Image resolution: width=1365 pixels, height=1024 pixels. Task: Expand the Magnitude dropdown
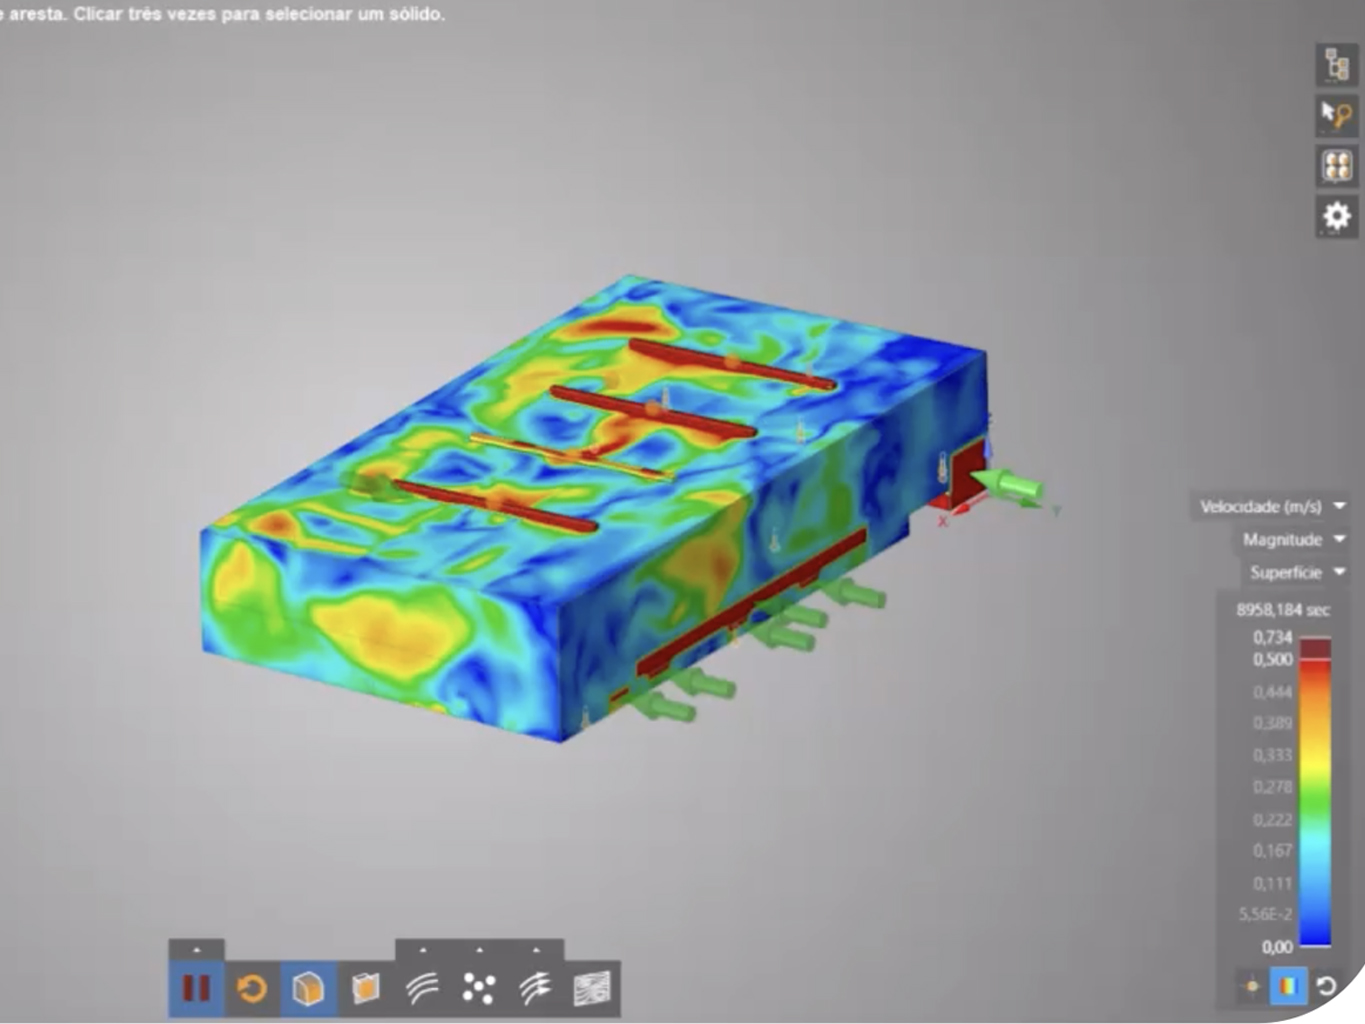[x=1293, y=540]
